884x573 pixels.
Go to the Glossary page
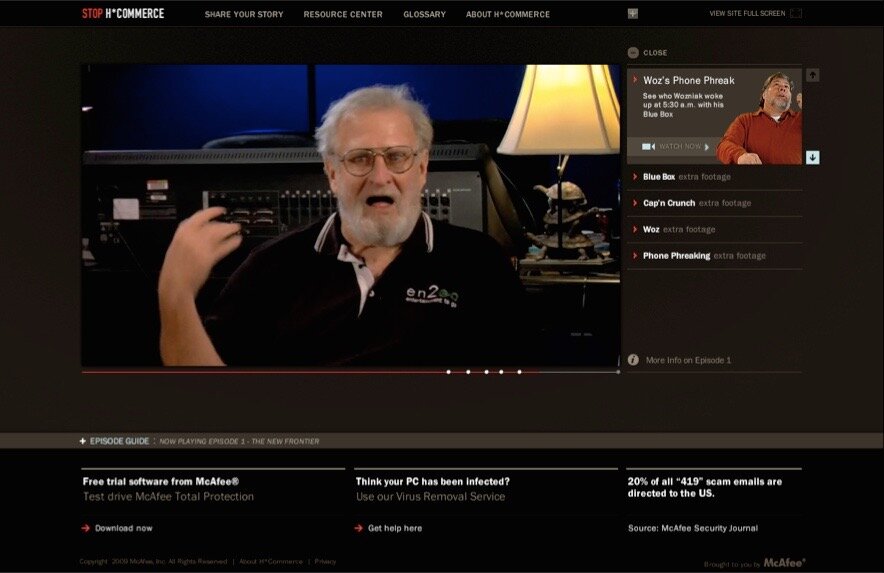point(425,14)
